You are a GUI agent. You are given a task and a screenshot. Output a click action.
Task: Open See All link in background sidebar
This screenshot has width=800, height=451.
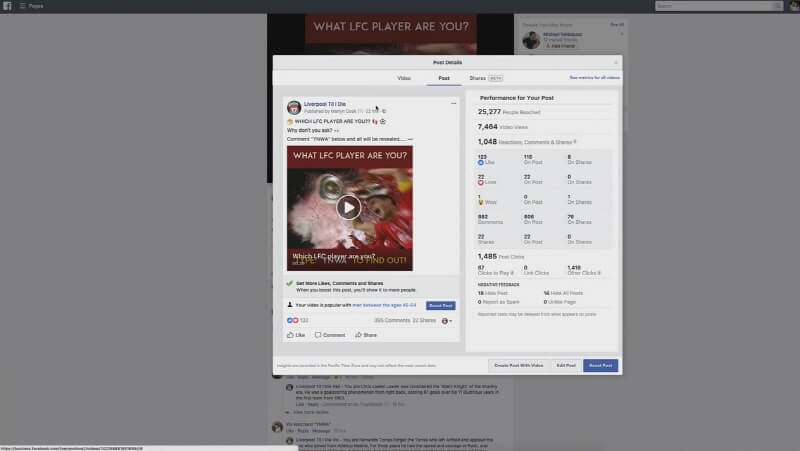617,24
